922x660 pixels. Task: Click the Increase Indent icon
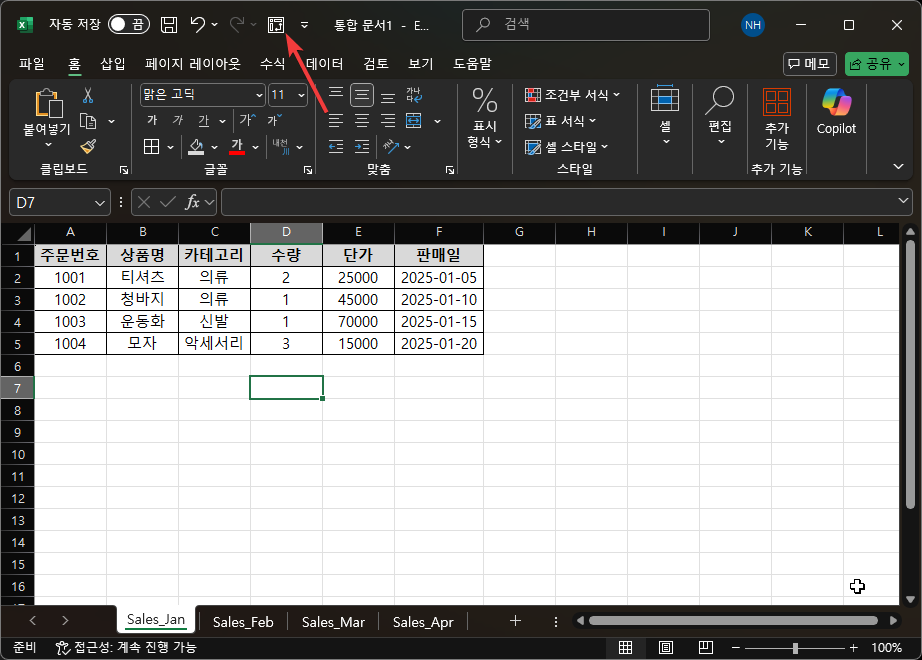(362, 146)
